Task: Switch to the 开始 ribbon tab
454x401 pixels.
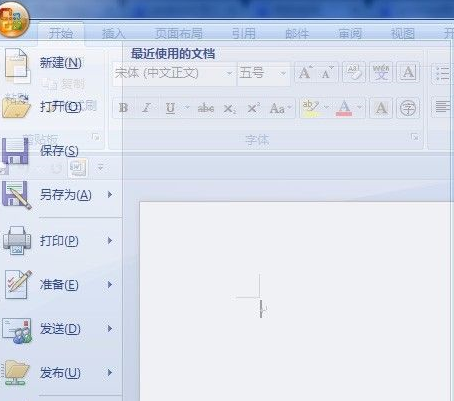Action: 61,34
